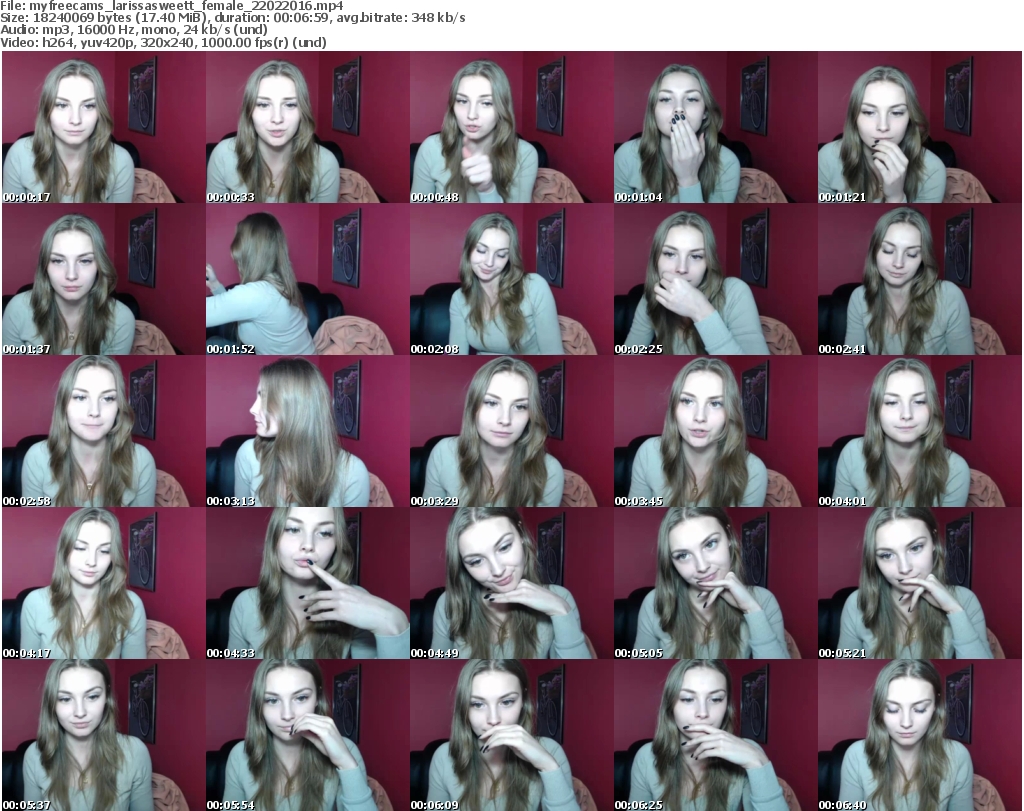The width and height of the screenshot is (1024, 811).
Task: Pick the frame stamped 00:03:29
Action: click(x=511, y=432)
